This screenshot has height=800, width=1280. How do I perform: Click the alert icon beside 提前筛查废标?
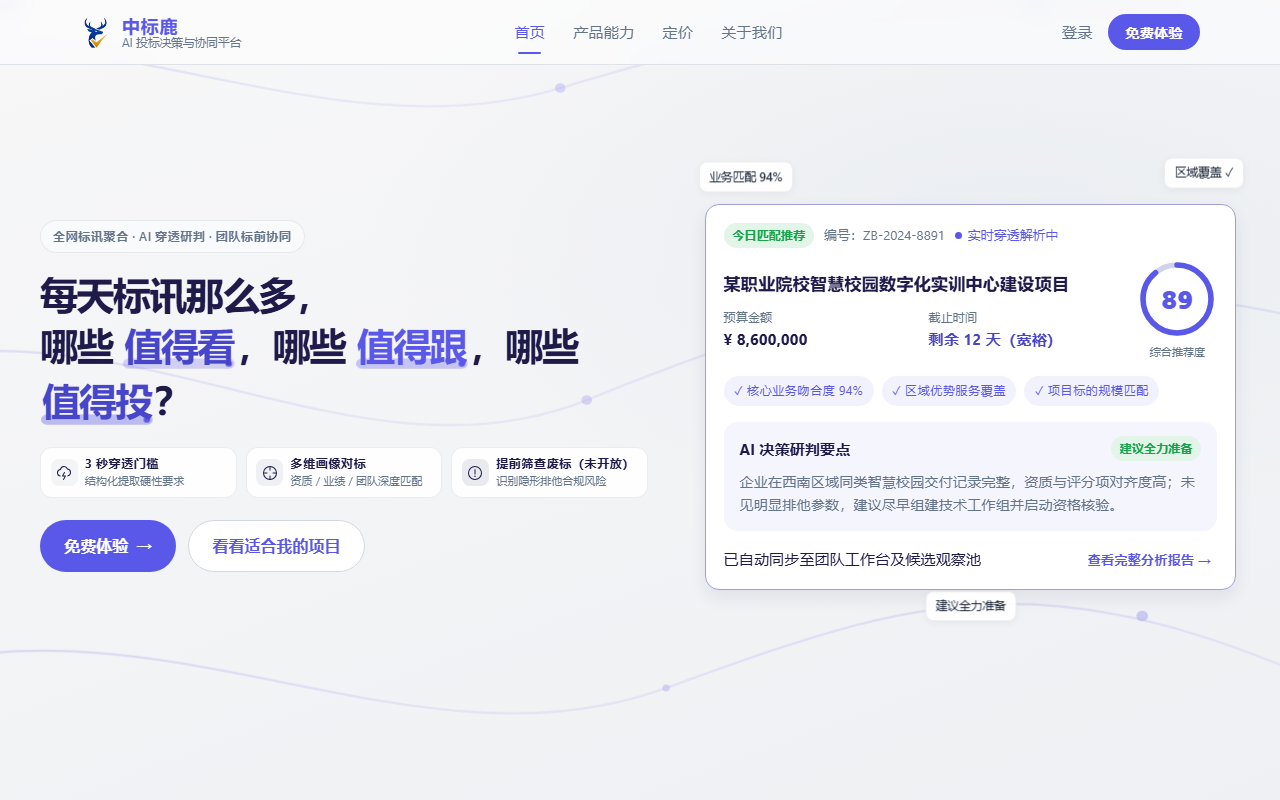click(x=475, y=472)
